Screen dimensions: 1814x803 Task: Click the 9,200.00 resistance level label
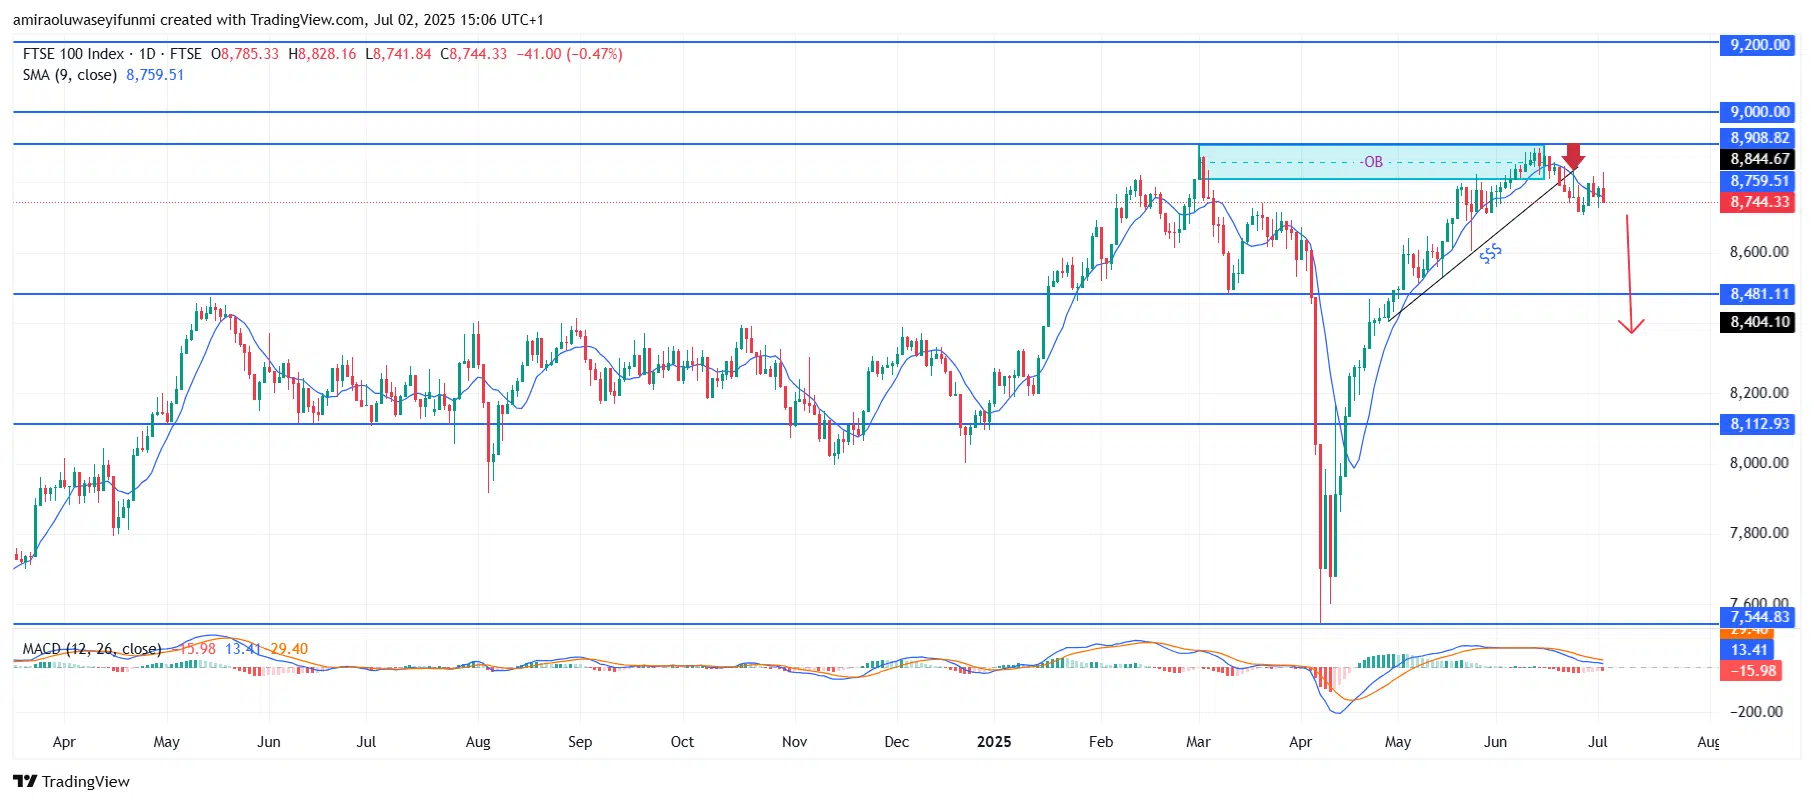click(1759, 45)
